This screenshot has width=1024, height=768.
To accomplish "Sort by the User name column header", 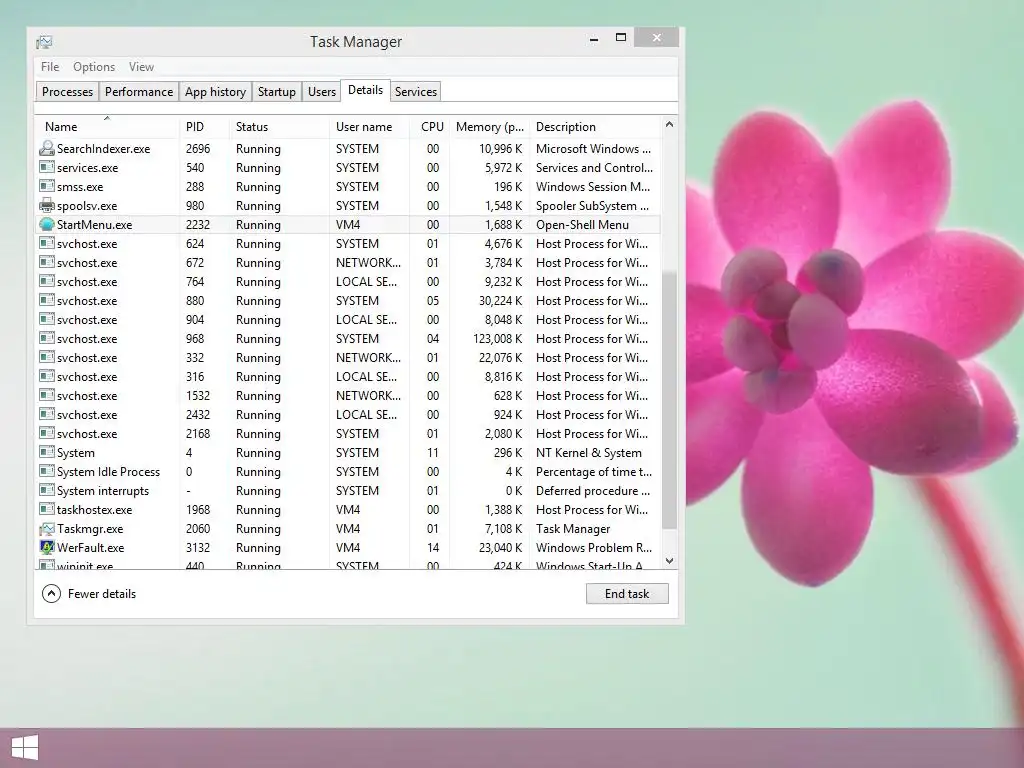I will click(369, 126).
